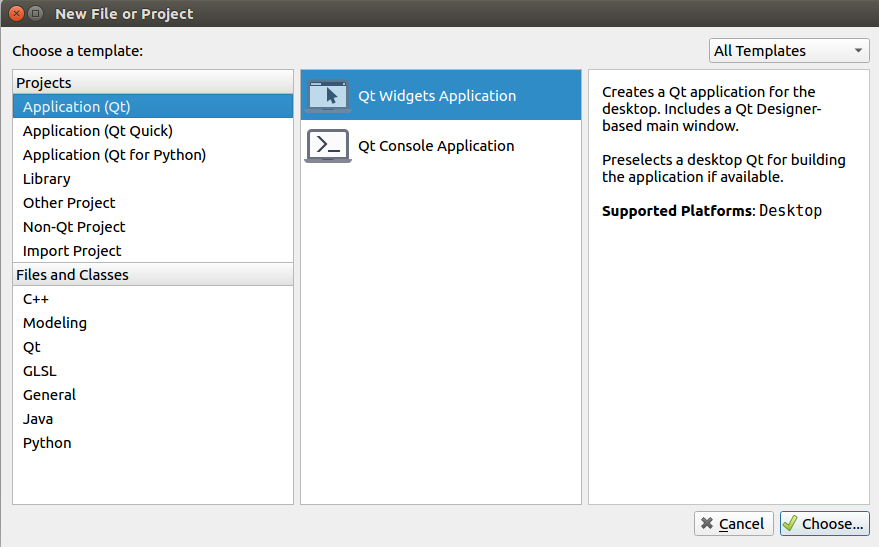Click the green checkmark on Choose button
Image resolution: width=879 pixels, height=547 pixels.
click(790, 523)
